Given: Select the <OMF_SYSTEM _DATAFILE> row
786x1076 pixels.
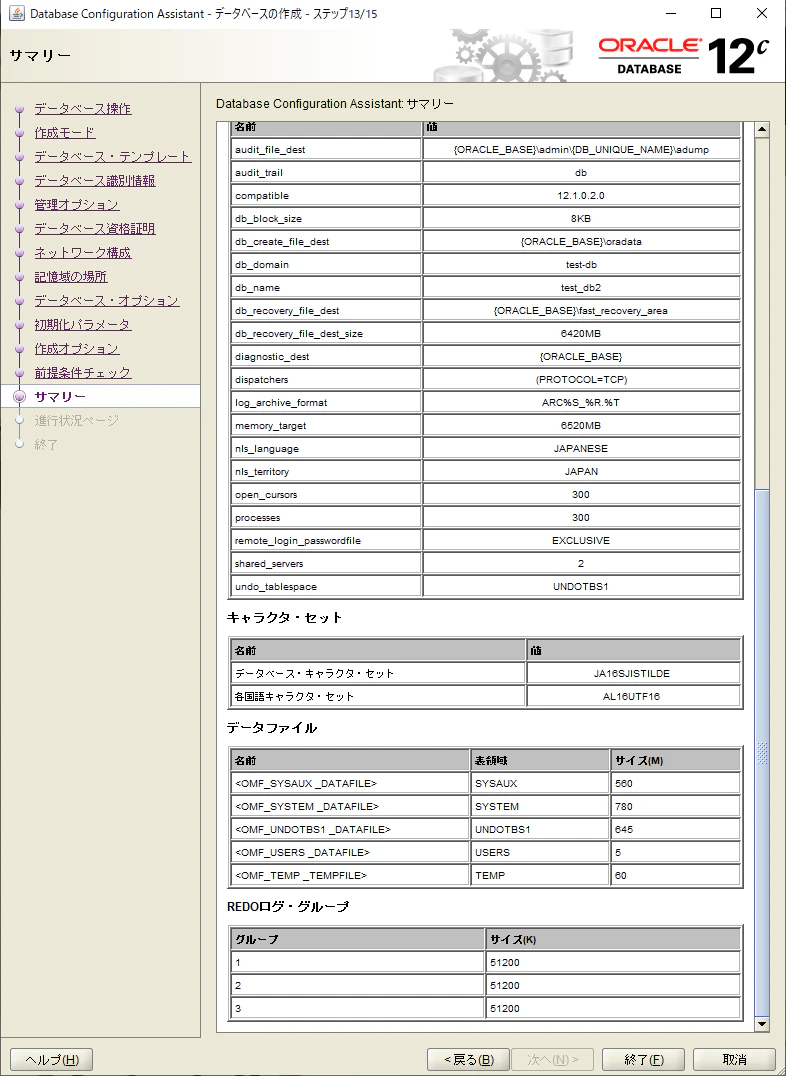Looking at the screenshot, I should (x=486, y=806).
